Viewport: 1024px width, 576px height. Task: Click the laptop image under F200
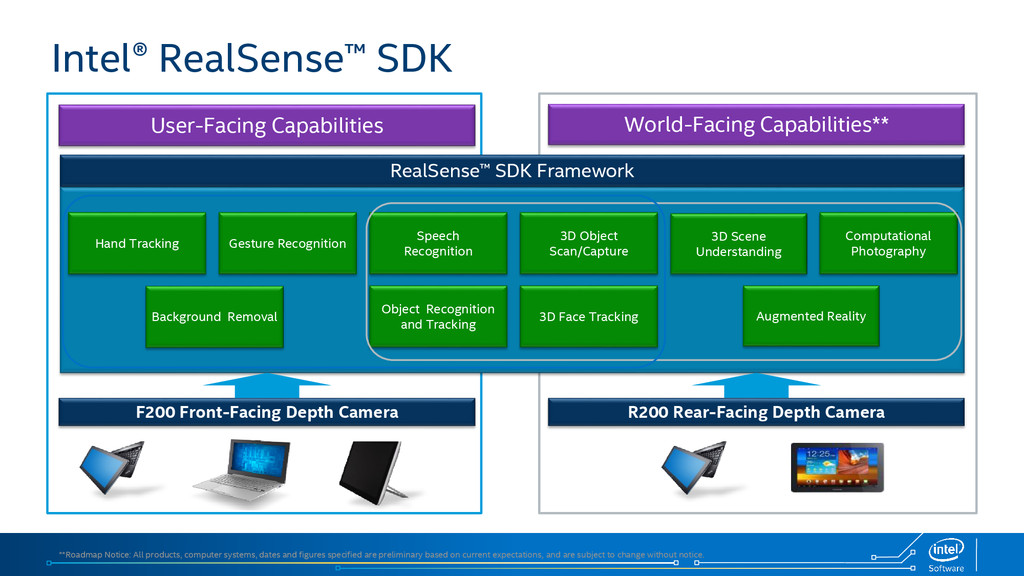[244, 473]
